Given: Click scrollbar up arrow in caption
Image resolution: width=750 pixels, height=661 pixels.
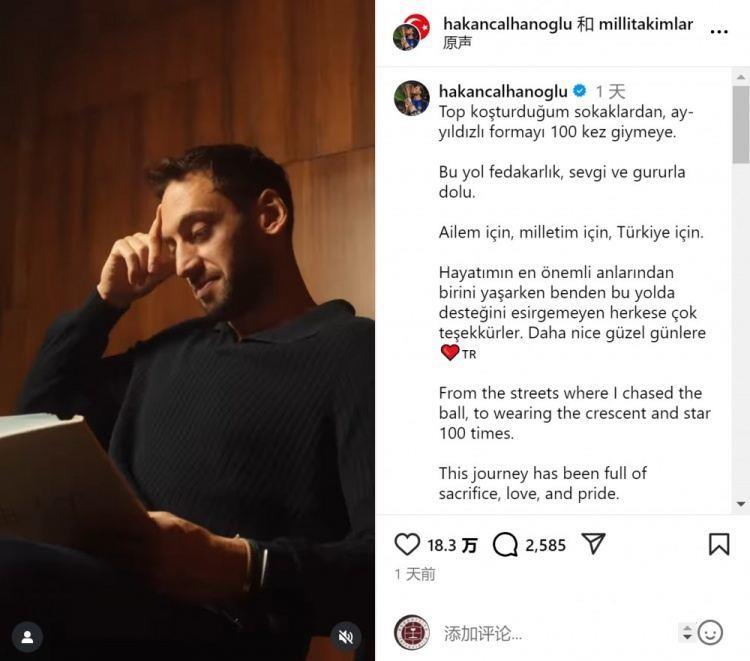Looking at the screenshot, I should pos(740,77).
